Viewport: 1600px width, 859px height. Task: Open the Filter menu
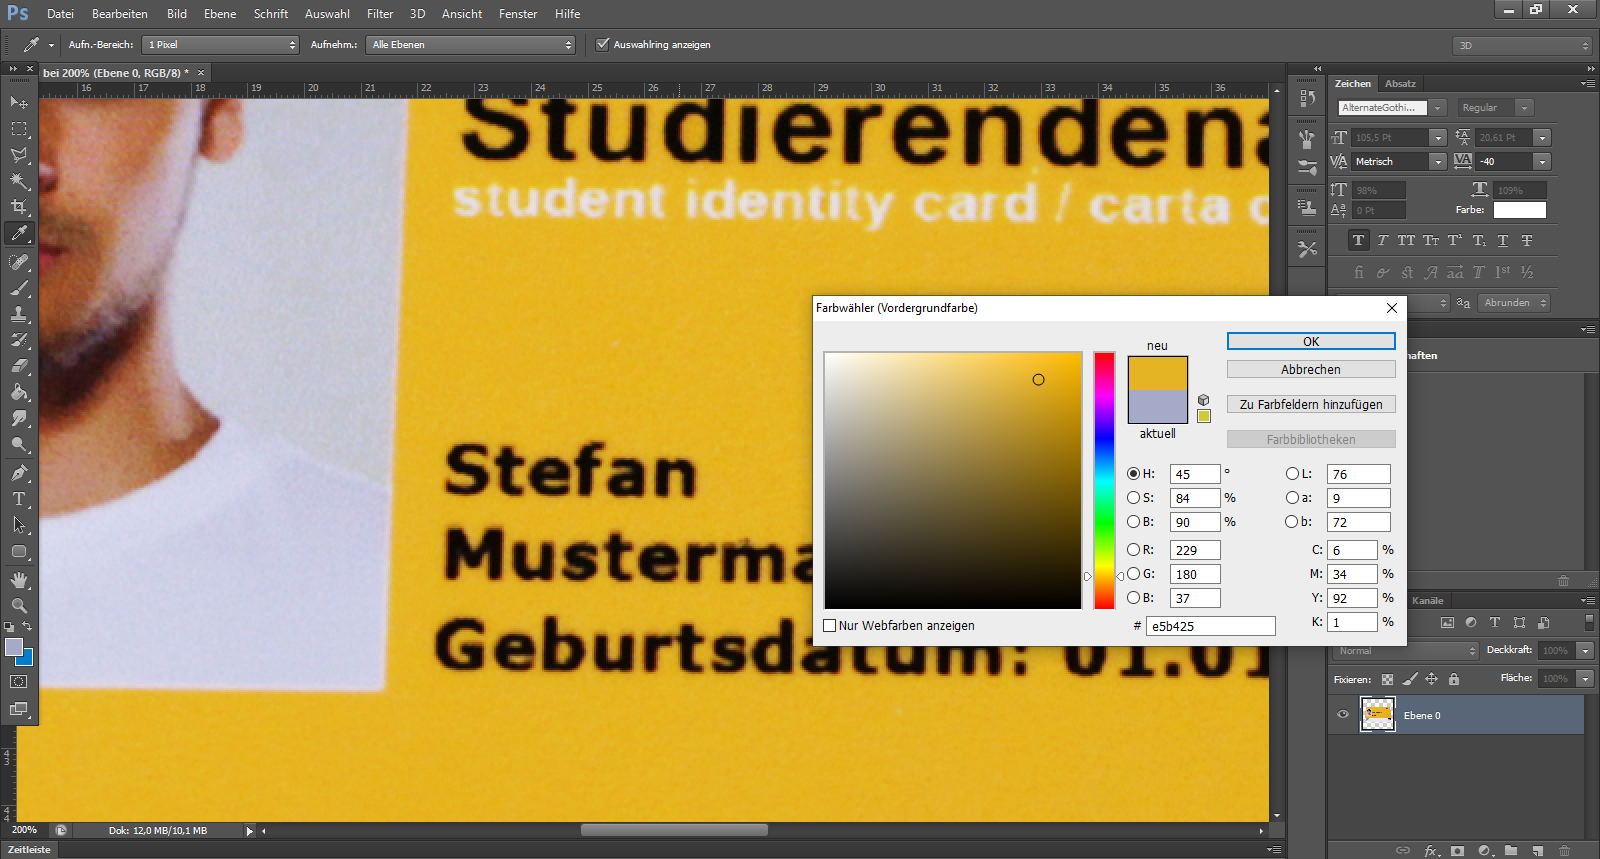(380, 14)
